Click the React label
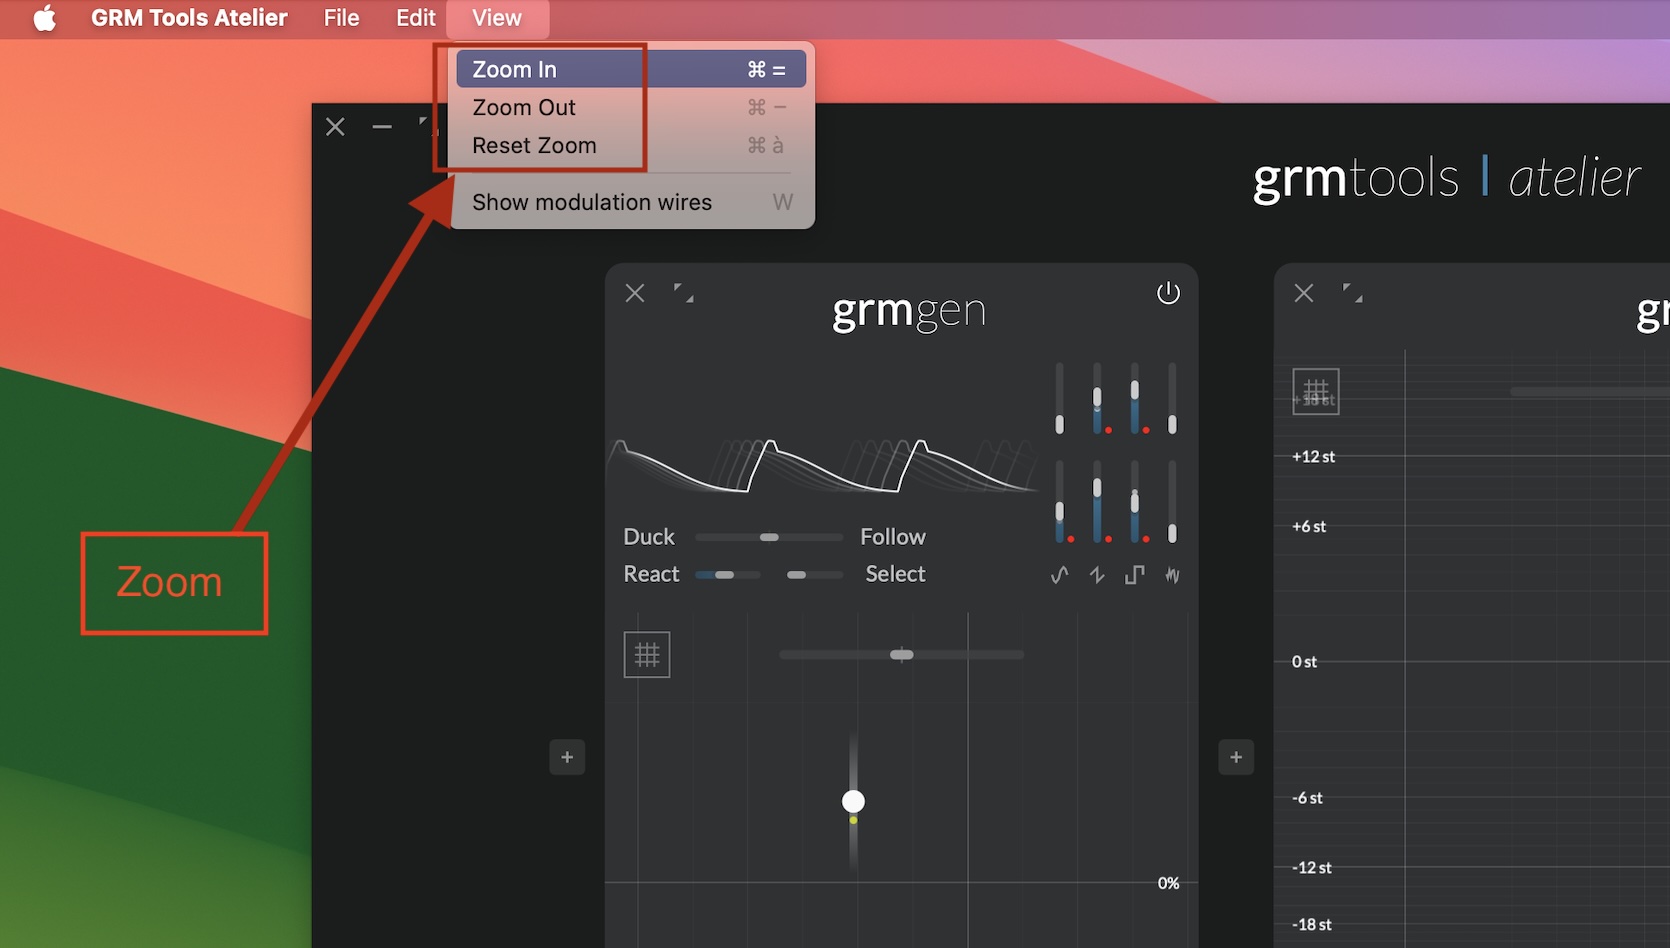 (x=651, y=574)
